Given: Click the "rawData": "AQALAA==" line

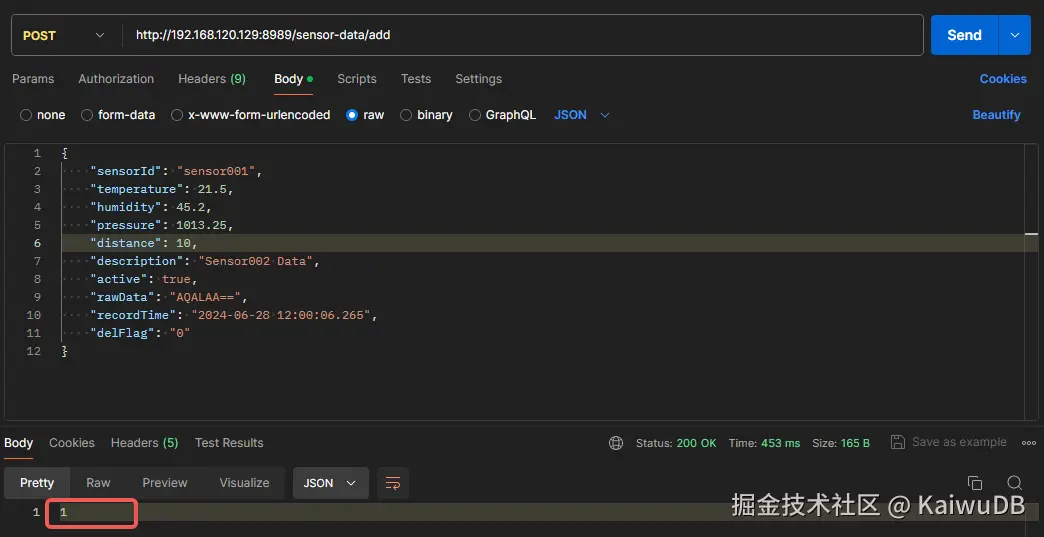Looking at the screenshot, I should point(169,297).
